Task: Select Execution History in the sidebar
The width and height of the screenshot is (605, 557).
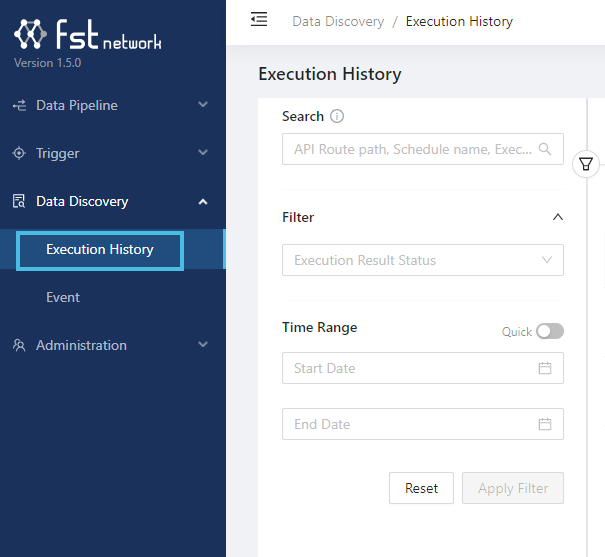Action: [100, 250]
